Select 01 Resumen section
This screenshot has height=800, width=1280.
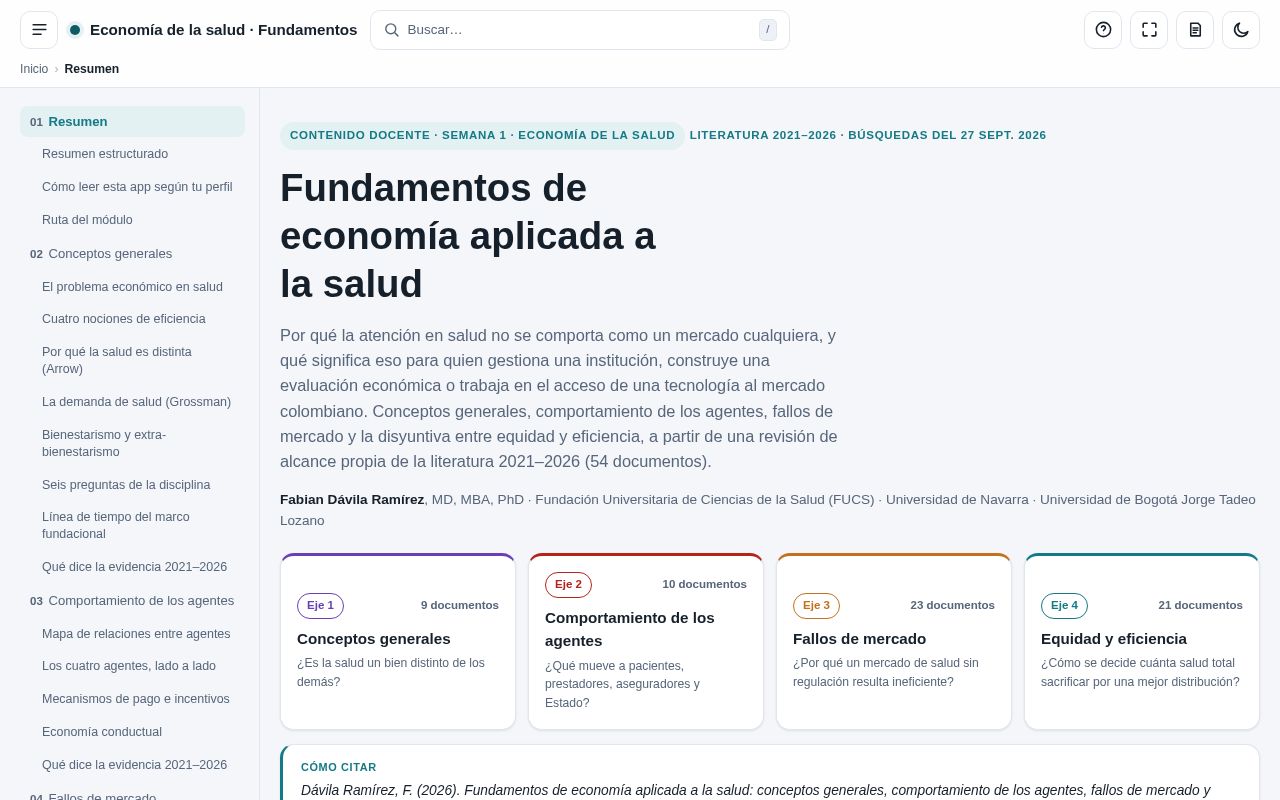click(x=132, y=121)
